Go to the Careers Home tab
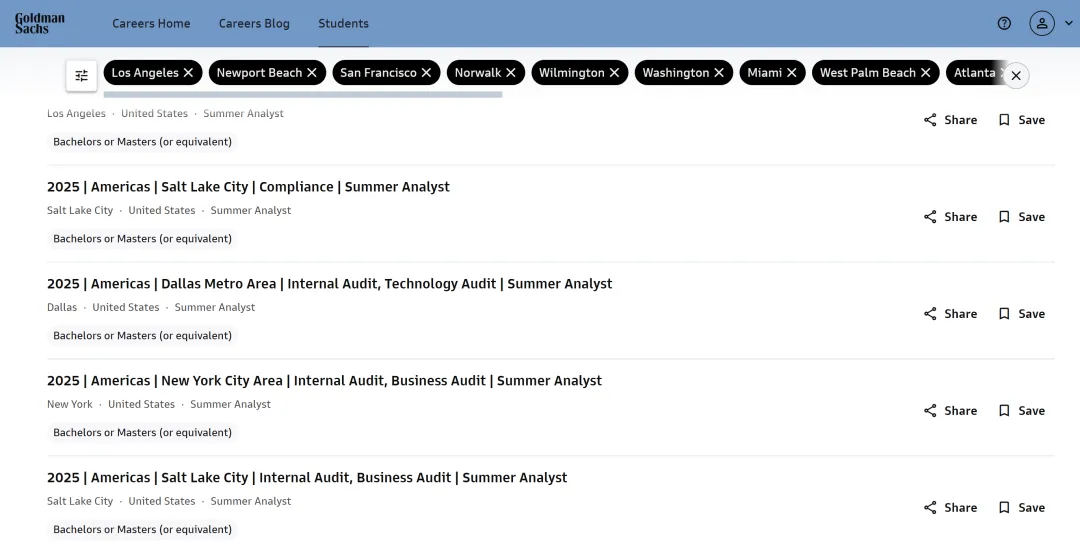Screen dimensions: 1080x552 [x=152, y=23]
